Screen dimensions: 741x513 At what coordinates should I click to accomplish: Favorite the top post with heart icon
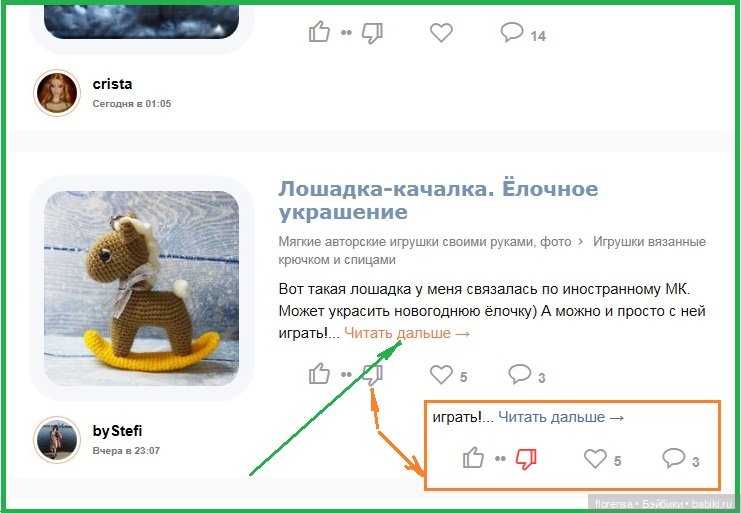click(x=441, y=33)
